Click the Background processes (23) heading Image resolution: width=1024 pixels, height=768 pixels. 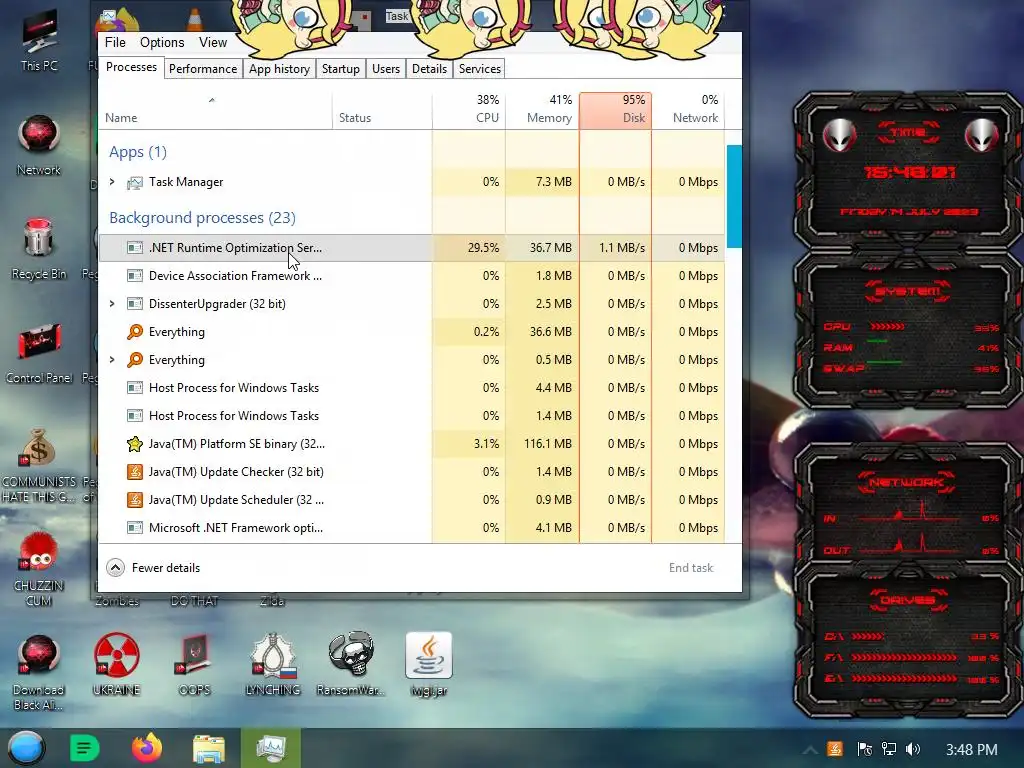(x=202, y=217)
